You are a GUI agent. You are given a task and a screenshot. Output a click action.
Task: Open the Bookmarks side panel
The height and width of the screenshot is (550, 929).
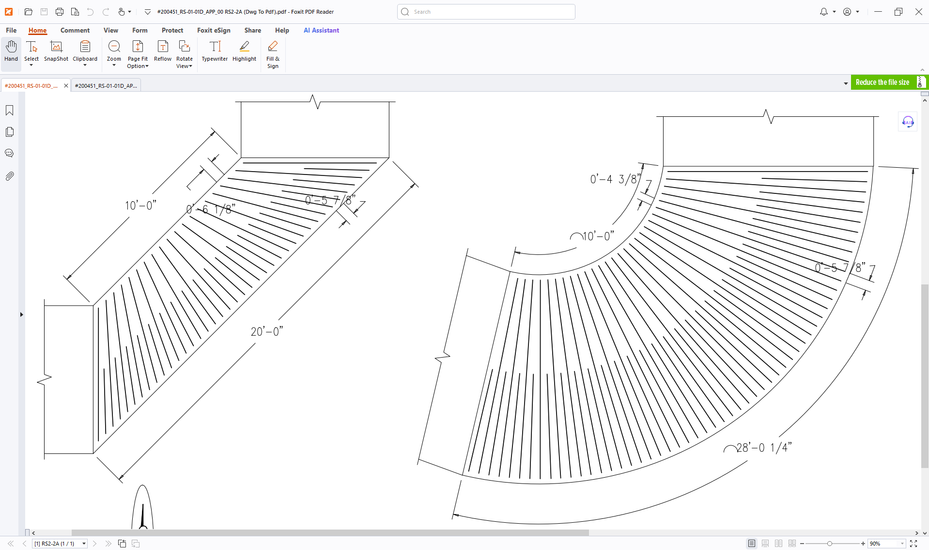tap(9, 110)
